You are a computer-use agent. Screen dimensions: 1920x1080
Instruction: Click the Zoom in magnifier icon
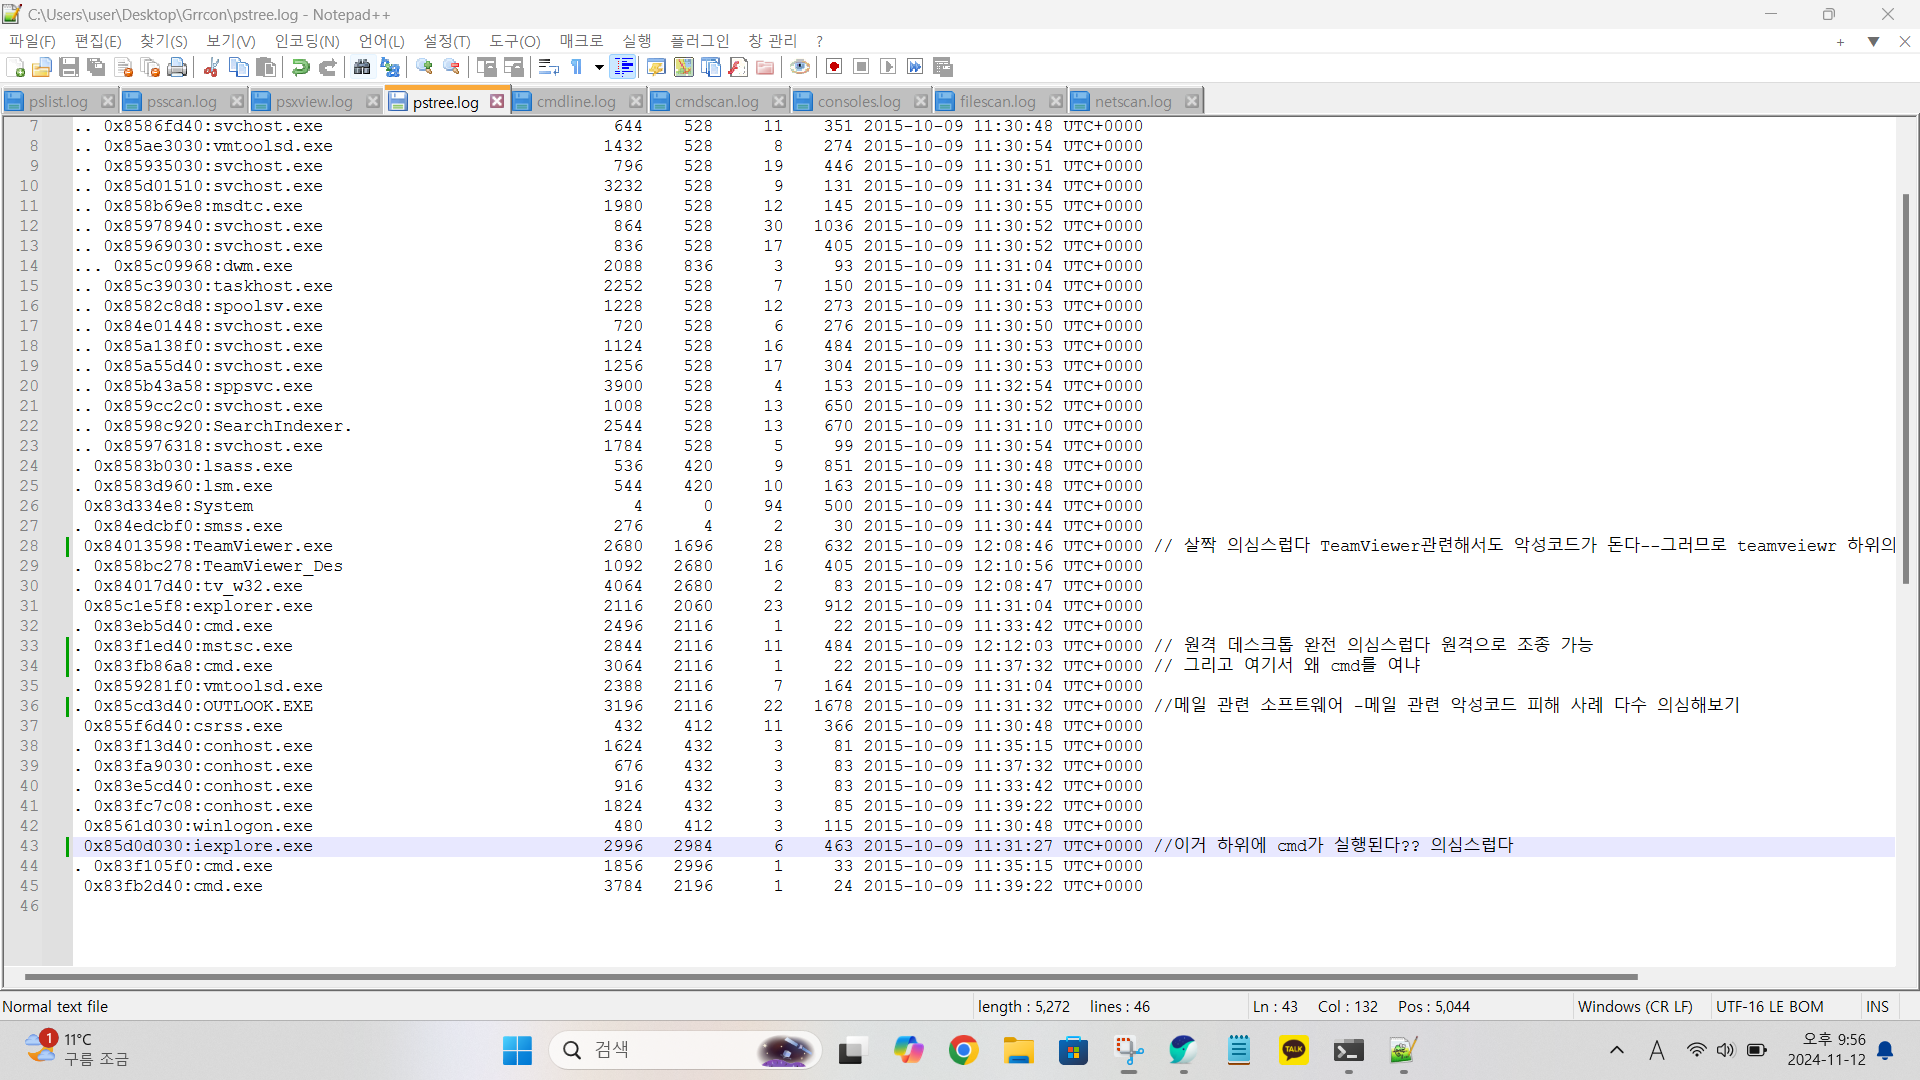point(425,67)
